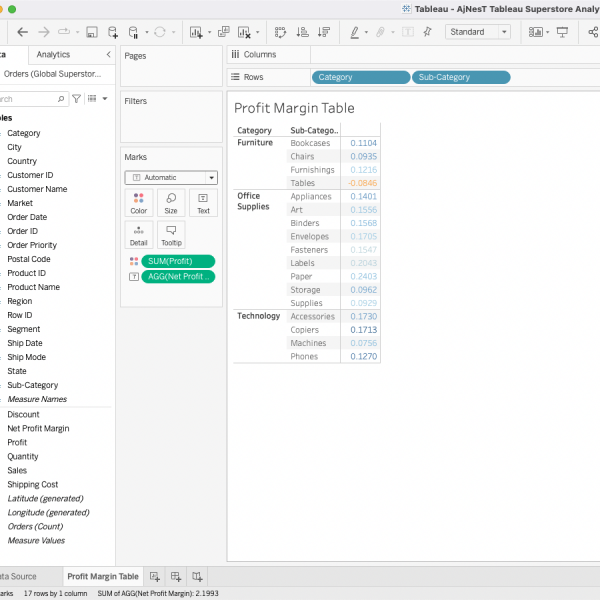
Task: Collapse the data pane with arrow
Action: 108,55
